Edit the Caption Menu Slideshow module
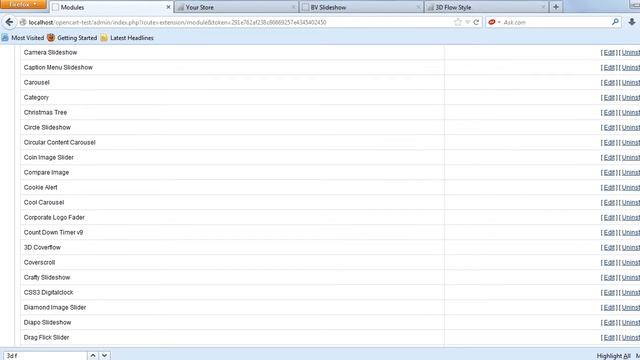The height and width of the screenshot is (360, 640). [609, 68]
